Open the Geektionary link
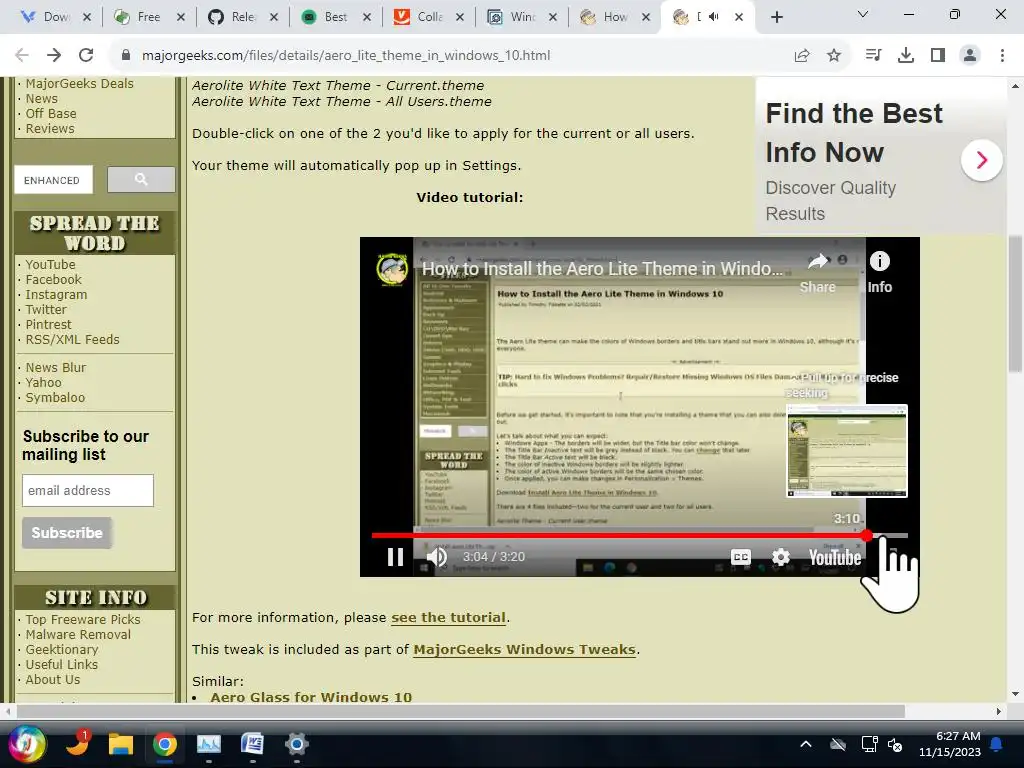 click(62, 649)
